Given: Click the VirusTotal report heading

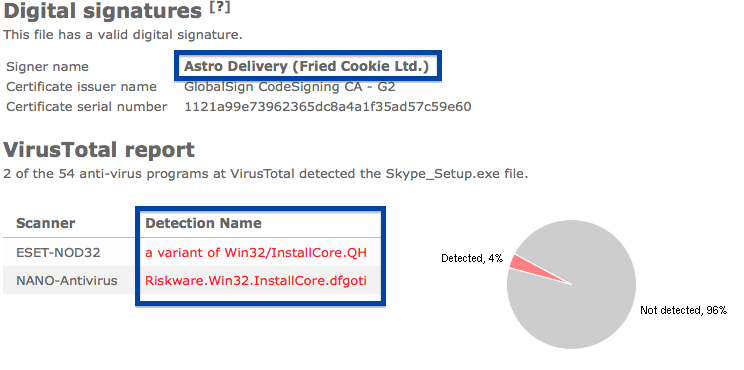Looking at the screenshot, I should coord(99,150).
